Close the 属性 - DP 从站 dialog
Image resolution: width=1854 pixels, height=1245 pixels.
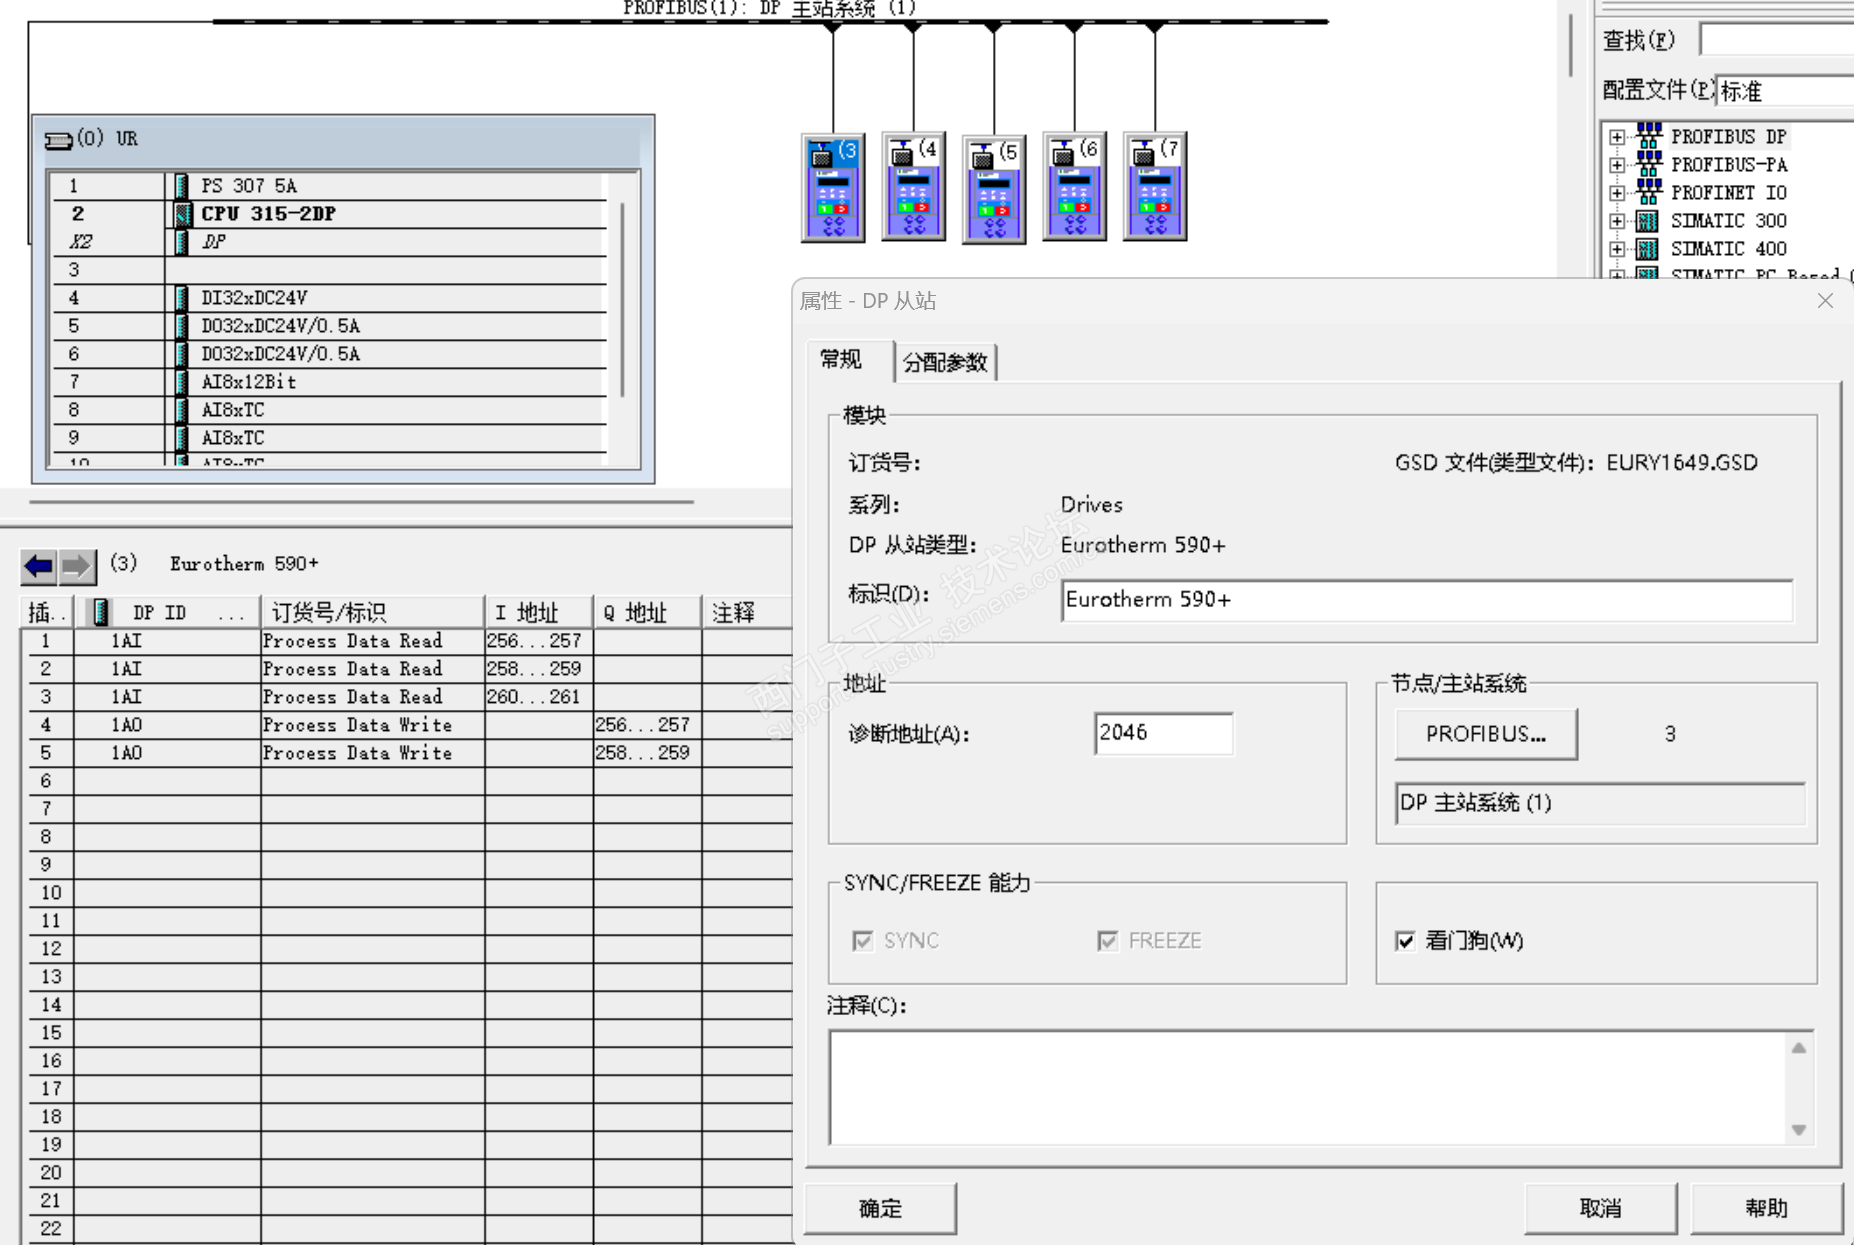click(1825, 301)
